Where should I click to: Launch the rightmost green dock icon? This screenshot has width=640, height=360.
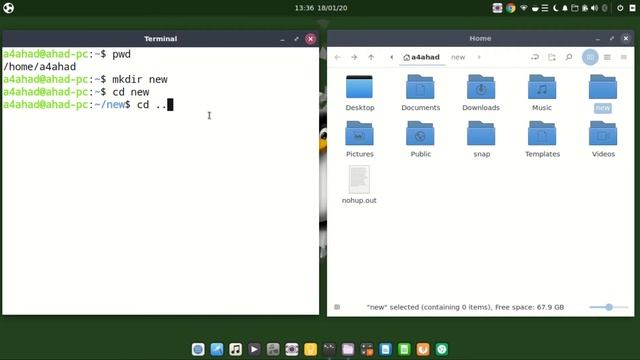click(x=442, y=349)
